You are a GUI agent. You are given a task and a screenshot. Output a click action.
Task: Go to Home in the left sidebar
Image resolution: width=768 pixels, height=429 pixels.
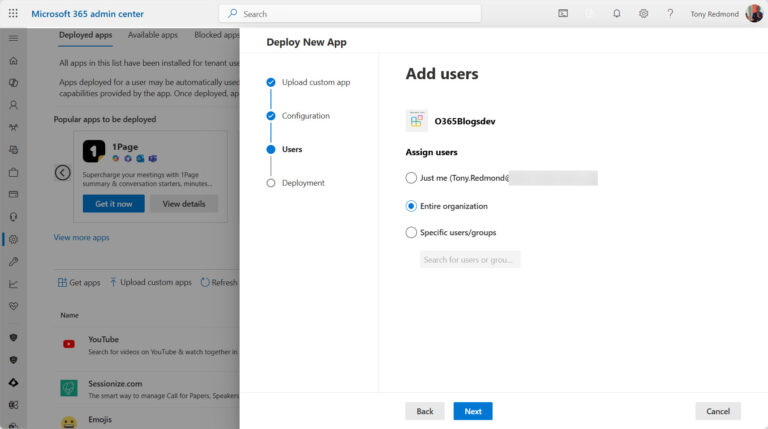coord(13,60)
